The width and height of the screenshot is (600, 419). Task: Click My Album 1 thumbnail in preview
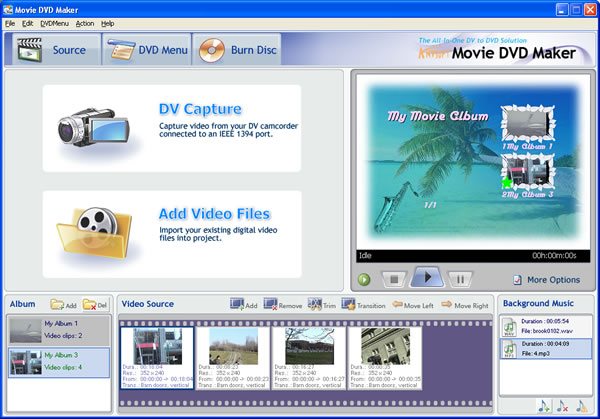tap(528, 123)
